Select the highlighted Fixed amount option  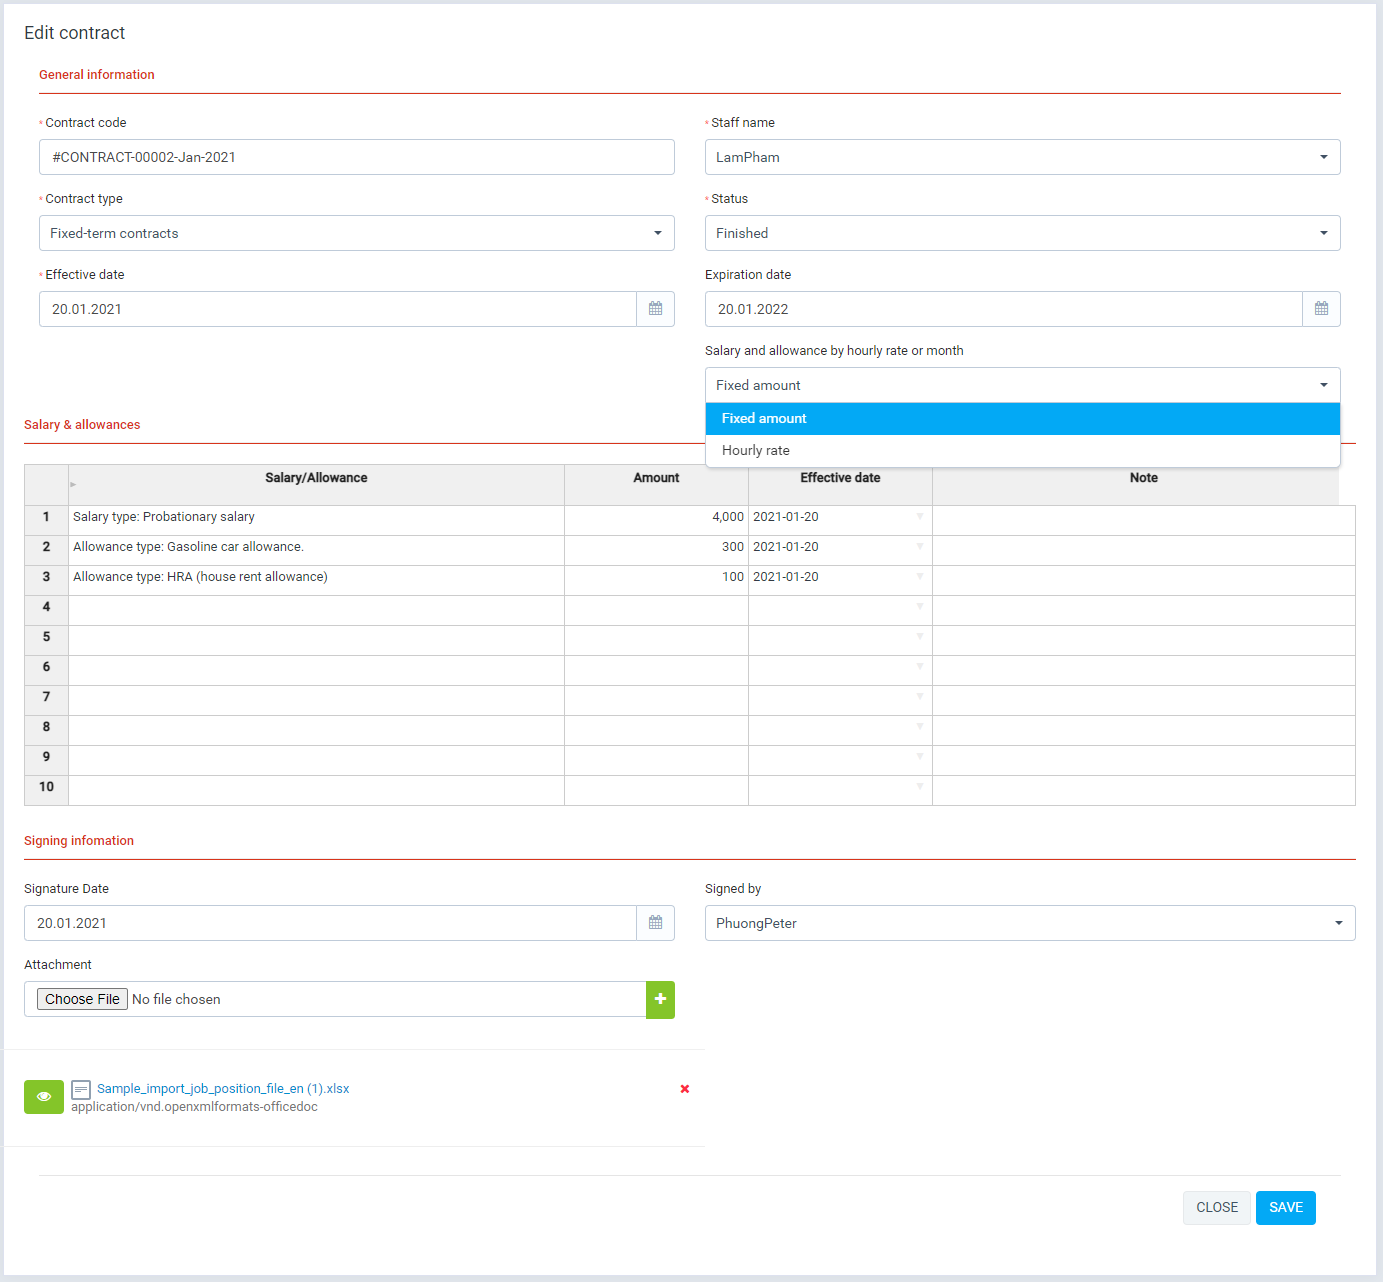(x=764, y=418)
